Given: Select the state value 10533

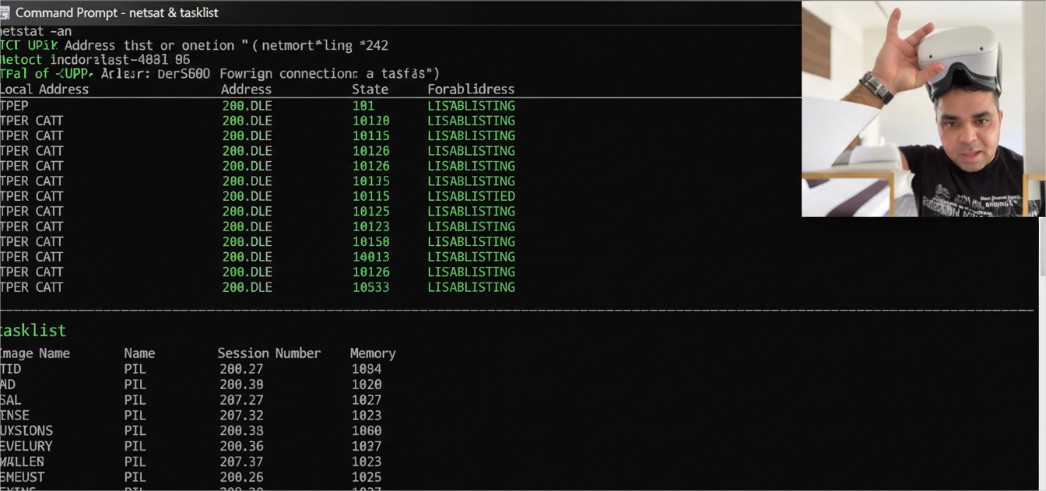Looking at the screenshot, I should tap(371, 287).
